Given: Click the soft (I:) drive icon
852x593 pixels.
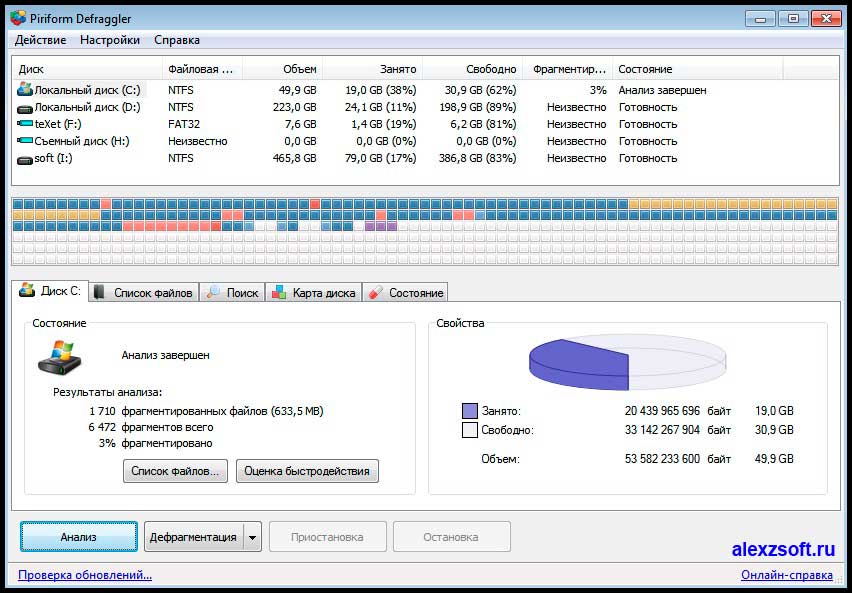Looking at the screenshot, I should [25, 158].
